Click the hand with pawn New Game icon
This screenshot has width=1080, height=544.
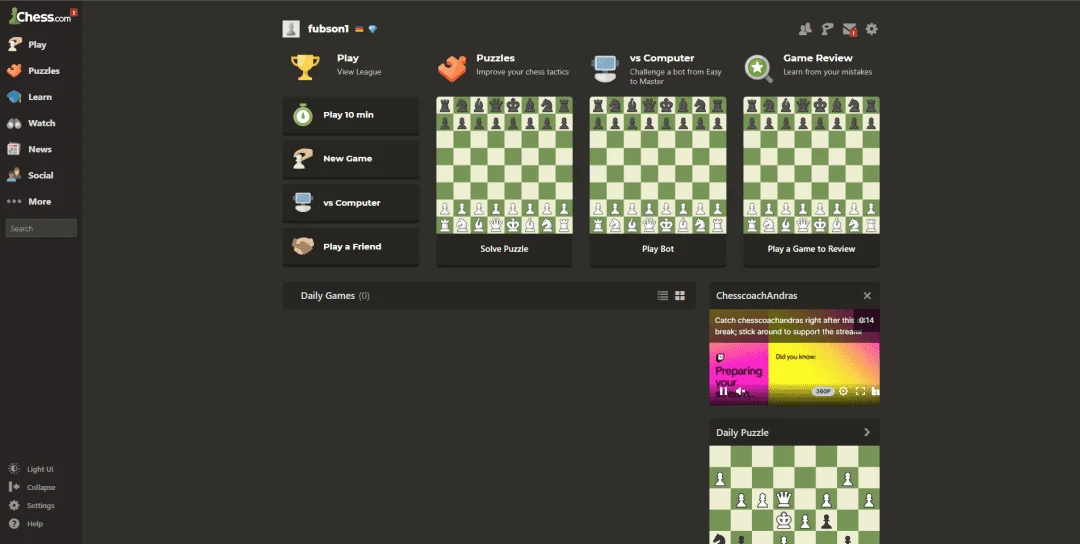click(x=303, y=158)
